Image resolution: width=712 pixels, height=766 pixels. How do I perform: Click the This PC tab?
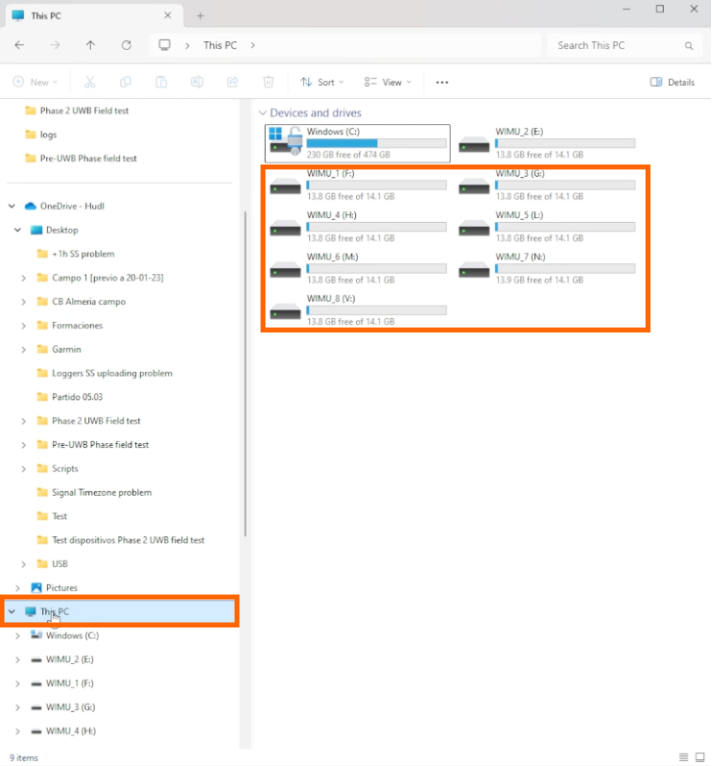pos(93,16)
